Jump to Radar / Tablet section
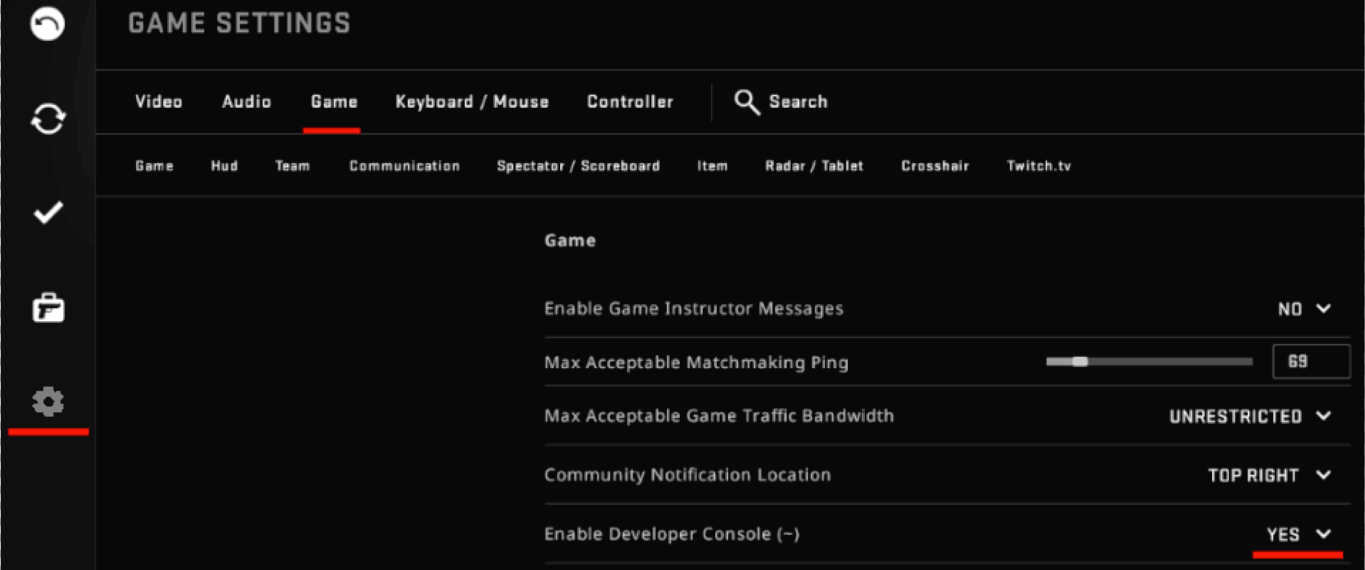Screen dimensions: 1365x570 coord(814,166)
